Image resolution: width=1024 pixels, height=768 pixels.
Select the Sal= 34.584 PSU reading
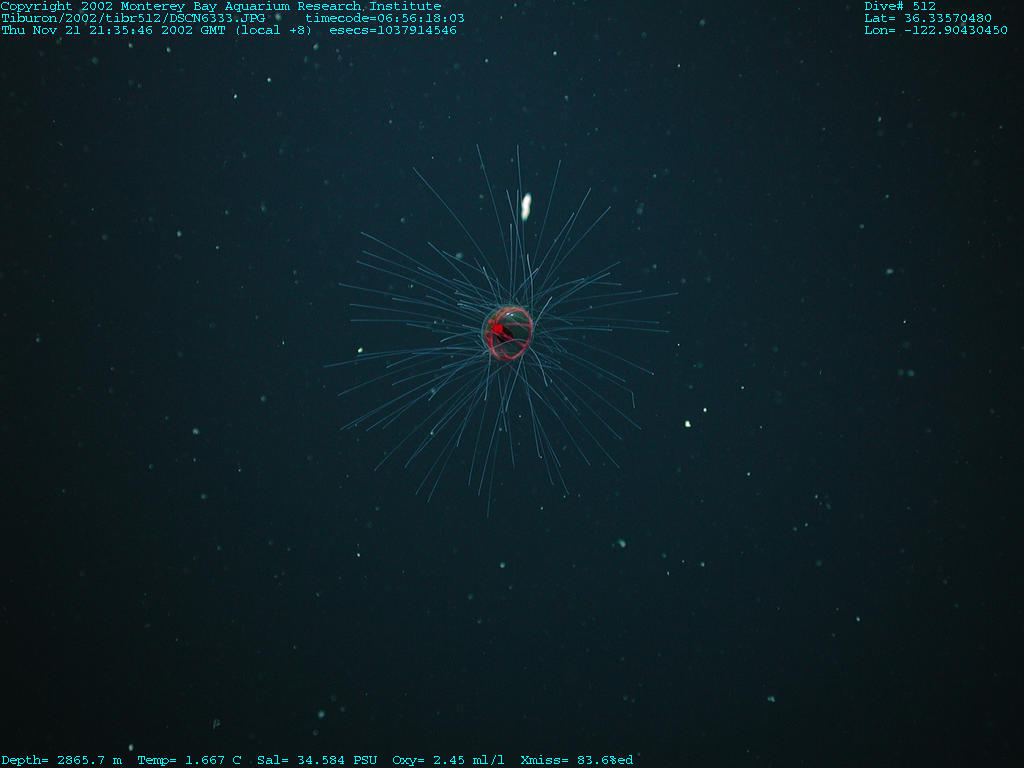point(317,760)
